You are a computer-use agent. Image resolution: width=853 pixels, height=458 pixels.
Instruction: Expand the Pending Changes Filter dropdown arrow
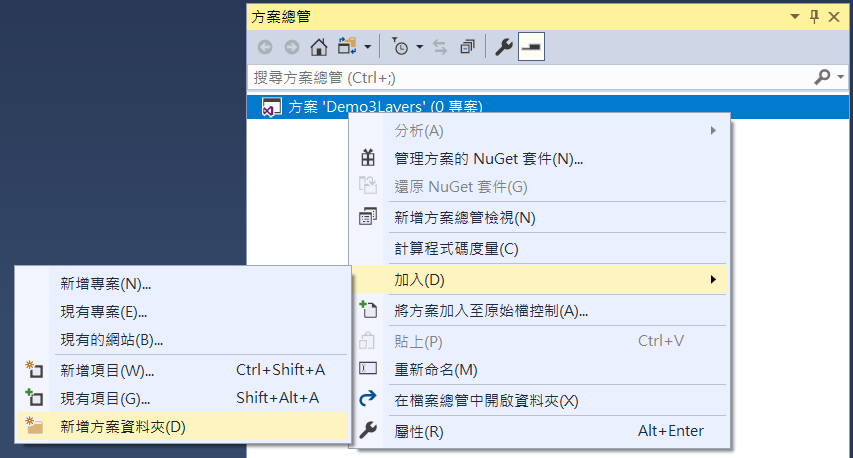[420, 47]
